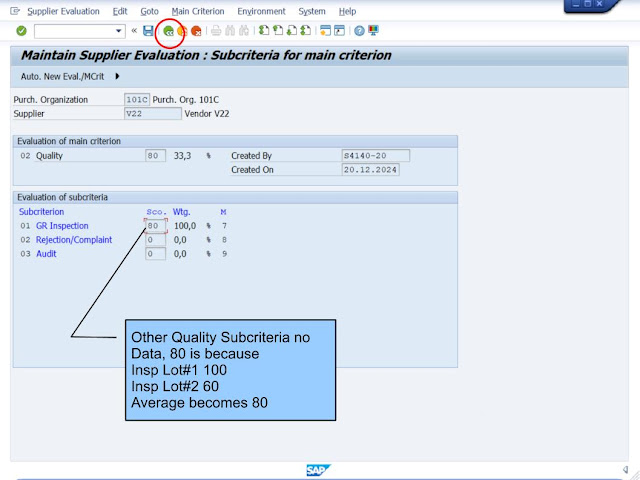Click the GR Inspection score field 80
The height and width of the screenshot is (480, 640).
point(156,226)
